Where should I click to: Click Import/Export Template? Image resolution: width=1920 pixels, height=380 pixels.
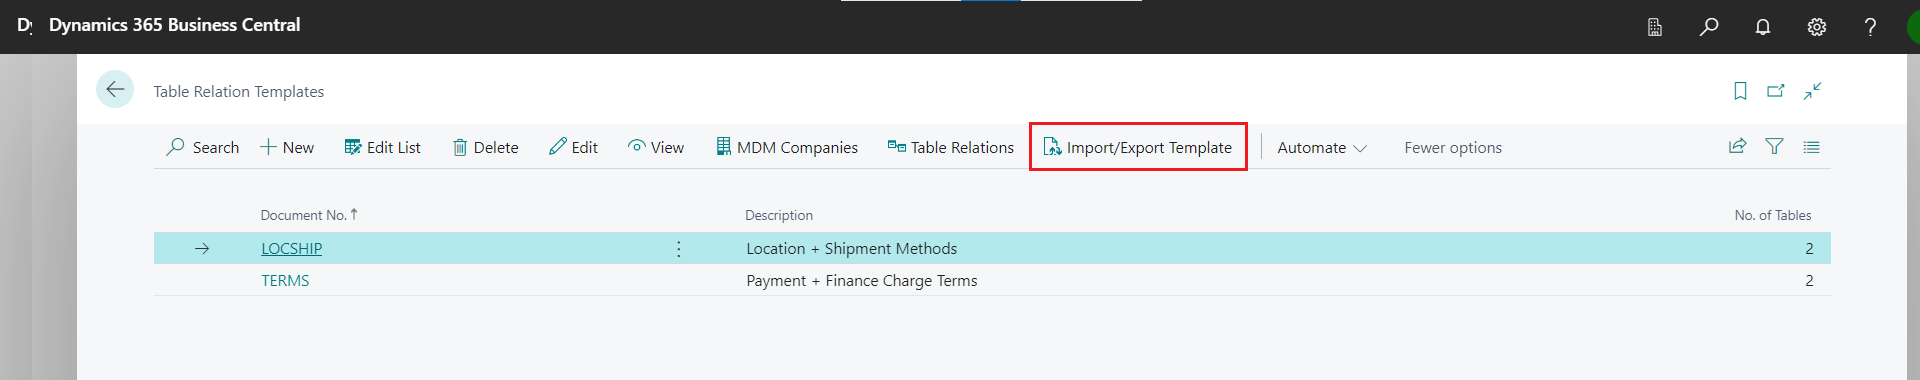click(1138, 147)
